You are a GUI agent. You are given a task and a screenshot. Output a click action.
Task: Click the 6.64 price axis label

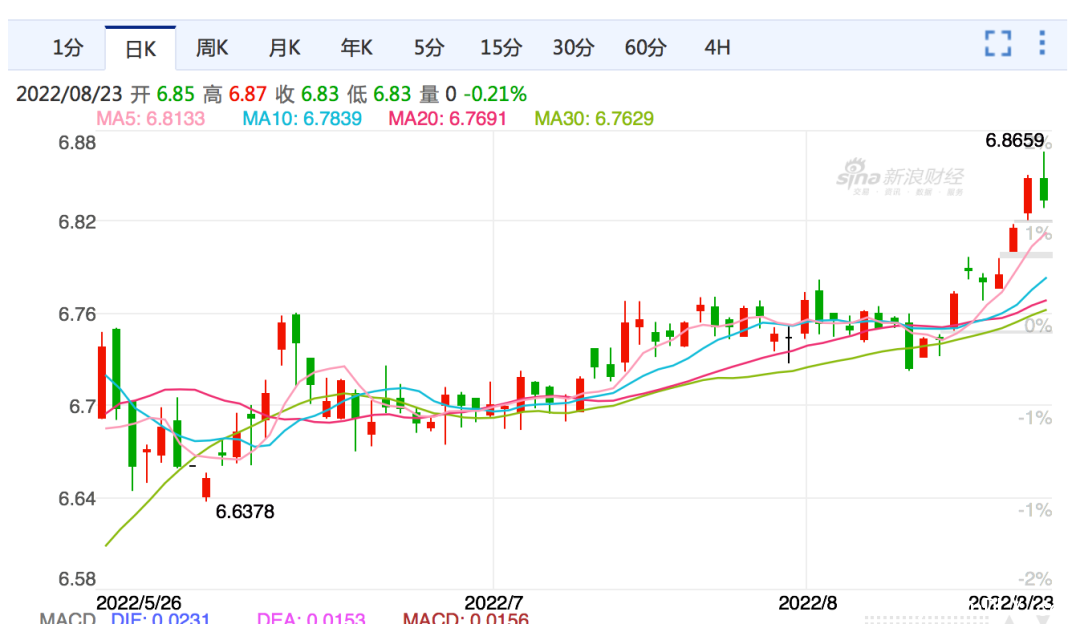pyautogui.click(x=77, y=499)
